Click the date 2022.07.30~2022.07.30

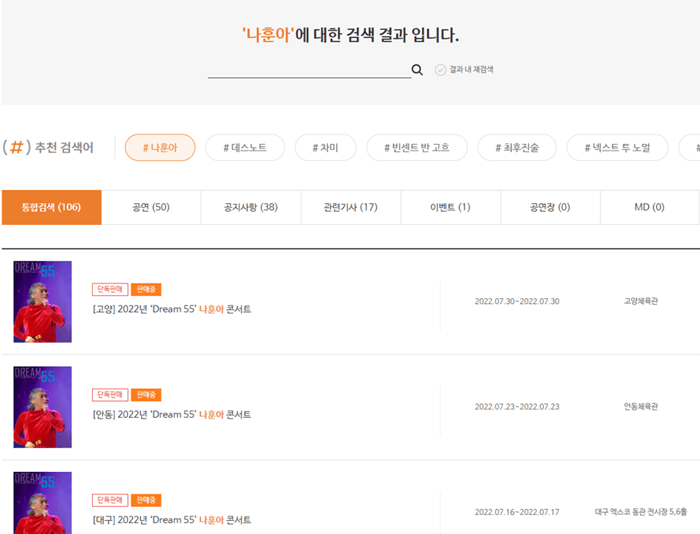517,301
